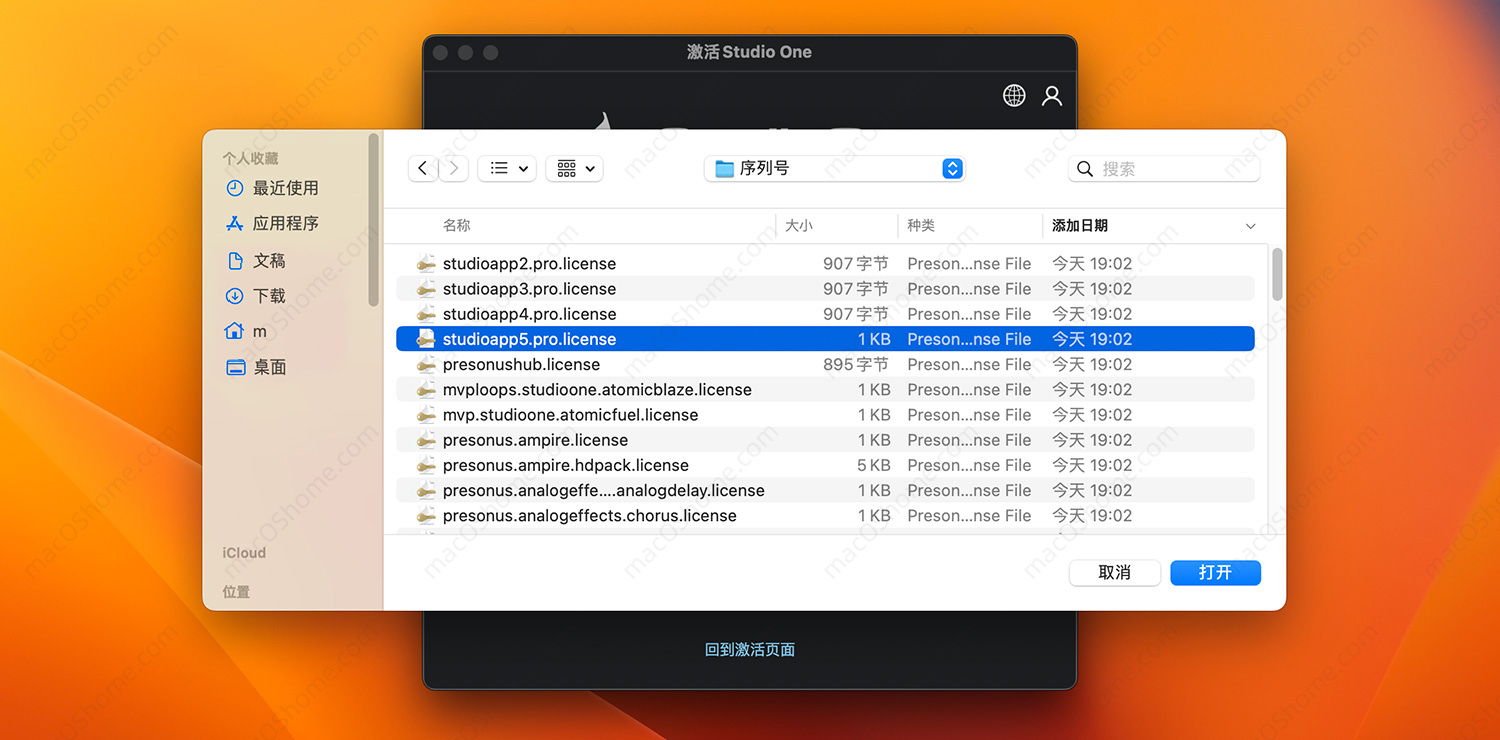Select file presonushub.license
Image resolution: width=1500 pixels, height=740 pixels.
[825, 365]
